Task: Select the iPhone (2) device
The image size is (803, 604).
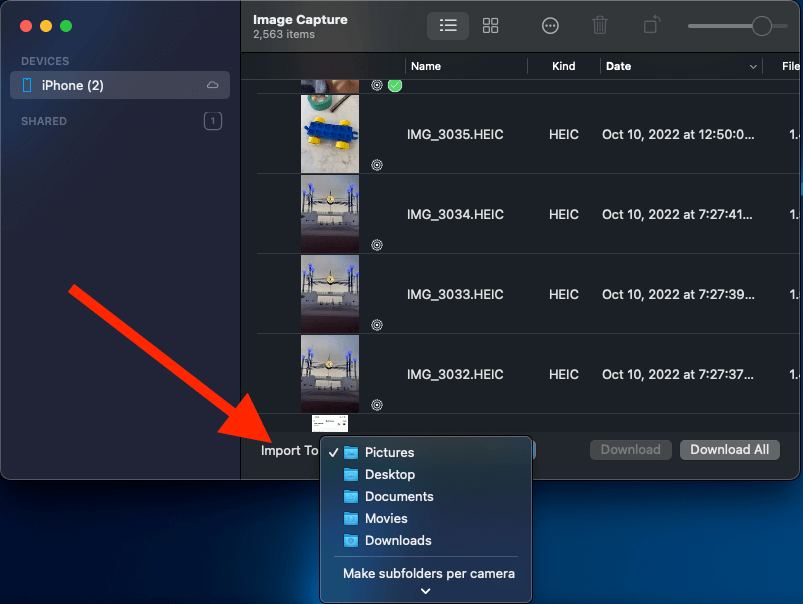Action: click(120, 85)
